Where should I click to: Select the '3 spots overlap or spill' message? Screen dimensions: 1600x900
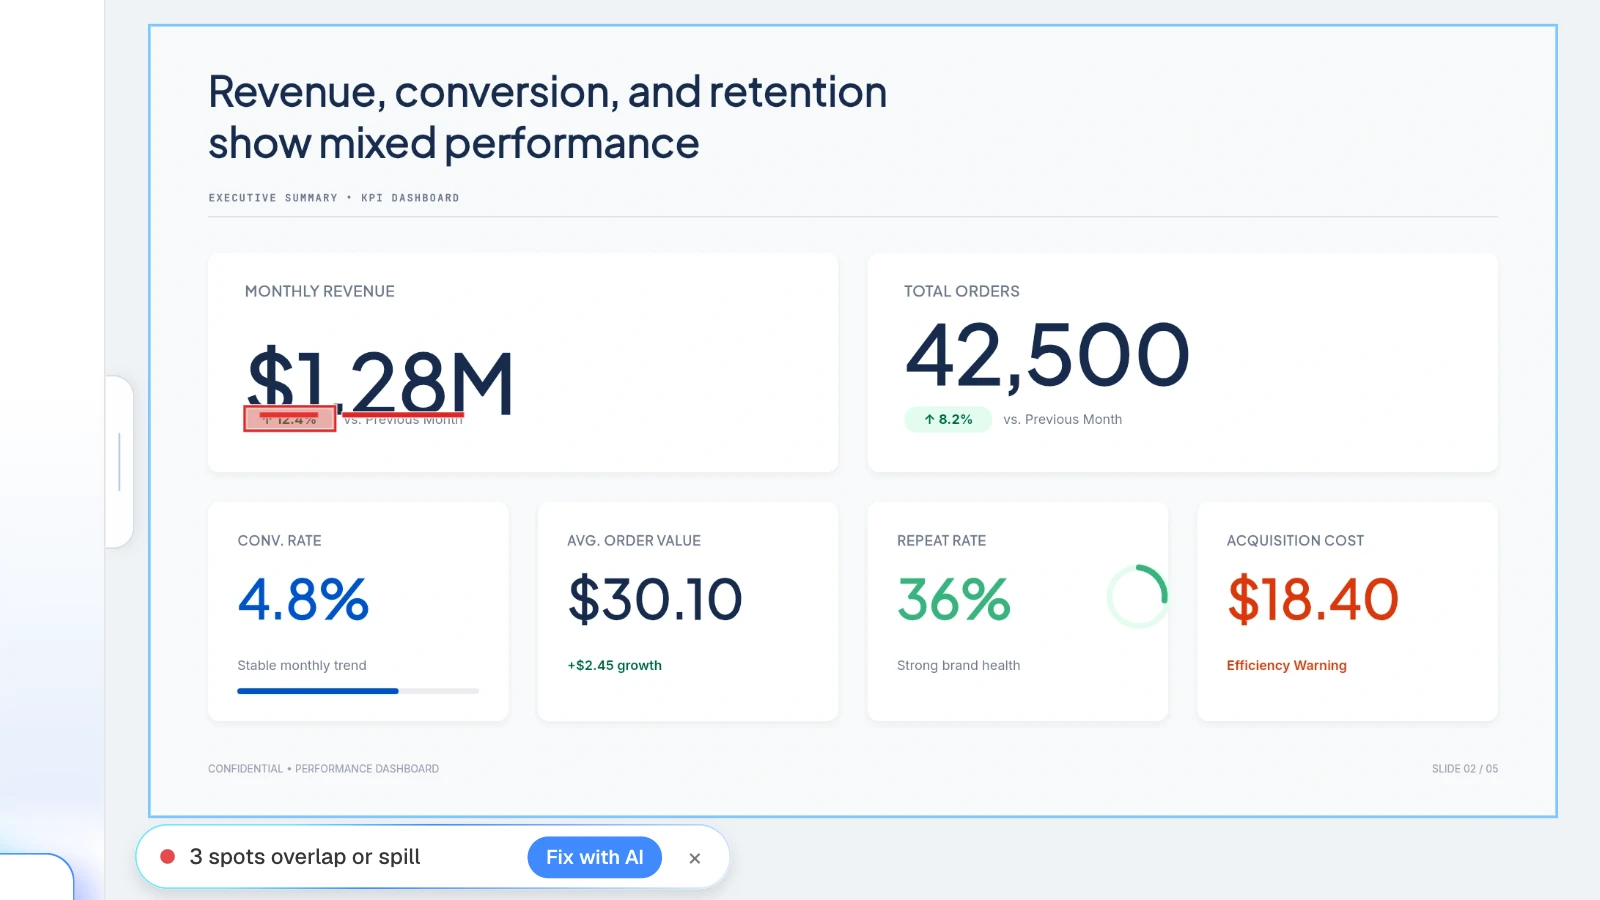(x=305, y=857)
